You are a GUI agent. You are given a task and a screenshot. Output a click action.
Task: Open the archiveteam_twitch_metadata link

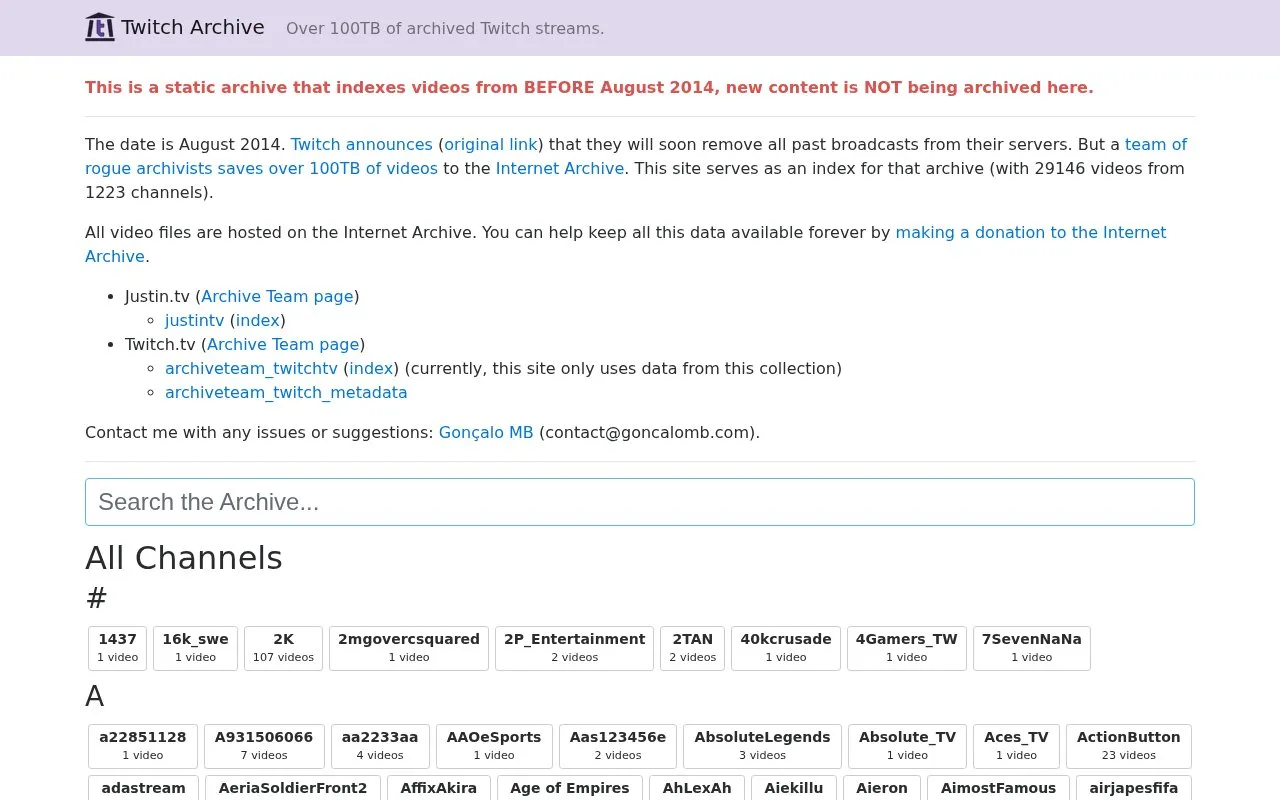click(286, 392)
